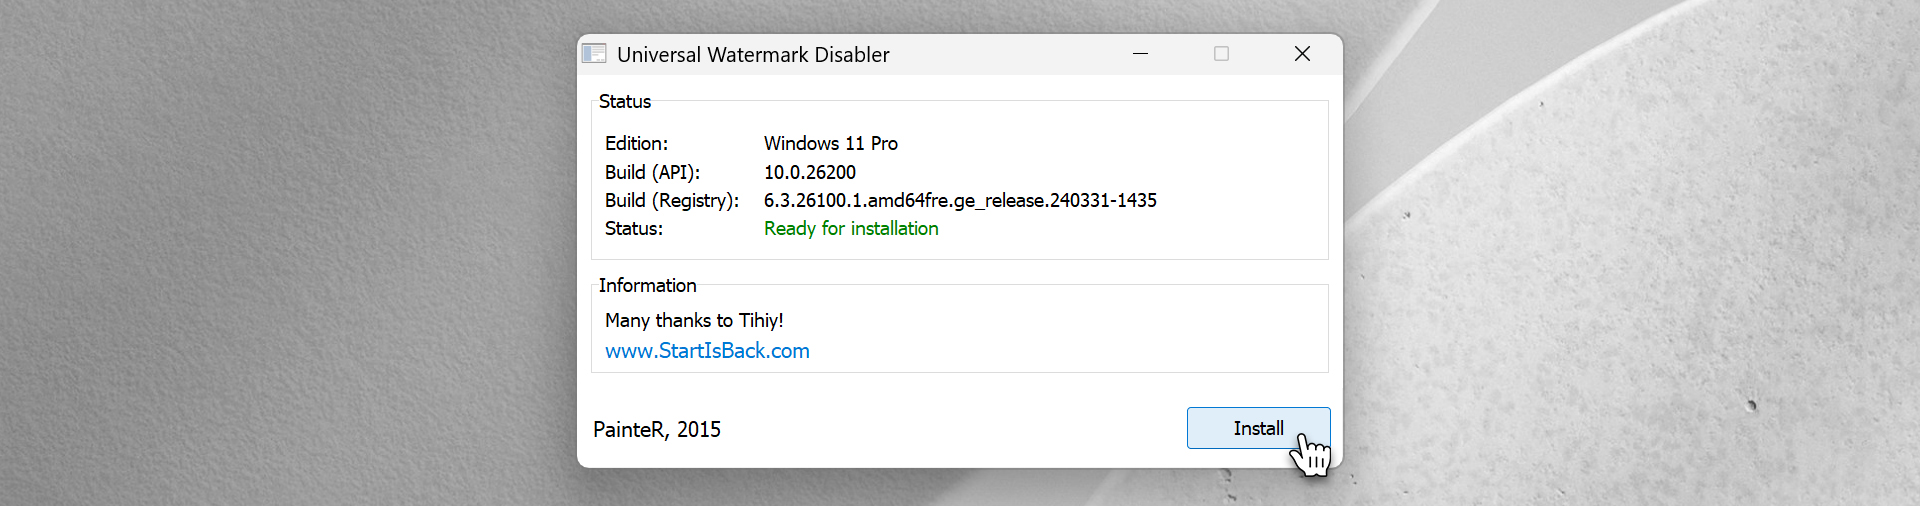
Task: Click the app icon in the title bar
Action: pos(594,54)
